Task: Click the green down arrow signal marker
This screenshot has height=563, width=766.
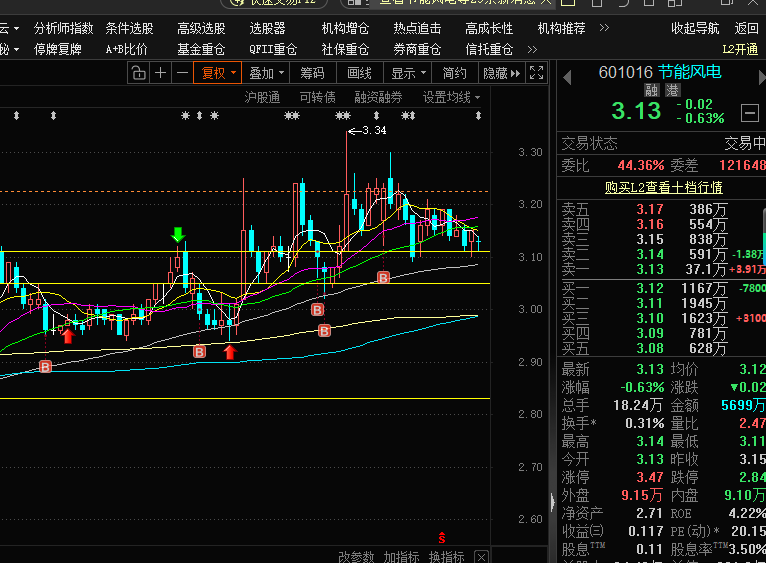Action: [178, 234]
